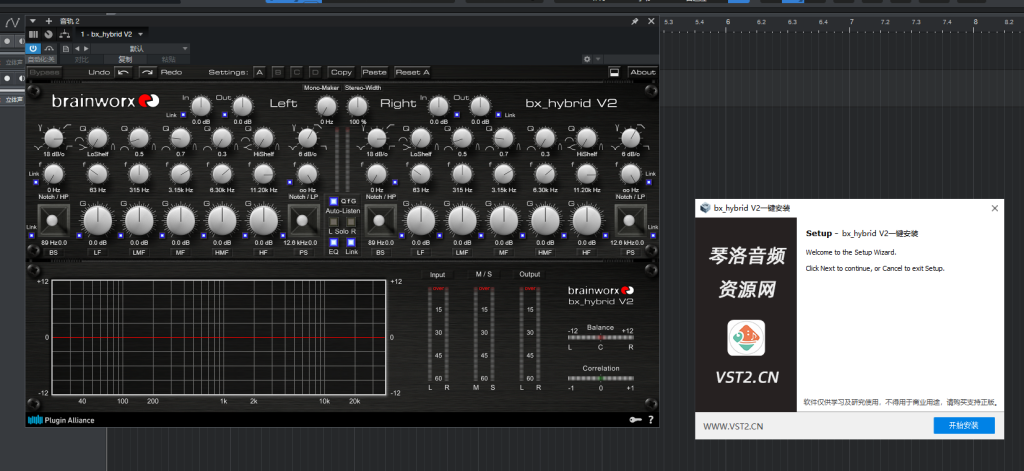Click the left BS notch/HP XY pad
This screenshot has height=471, width=1024.
[52, 221]
